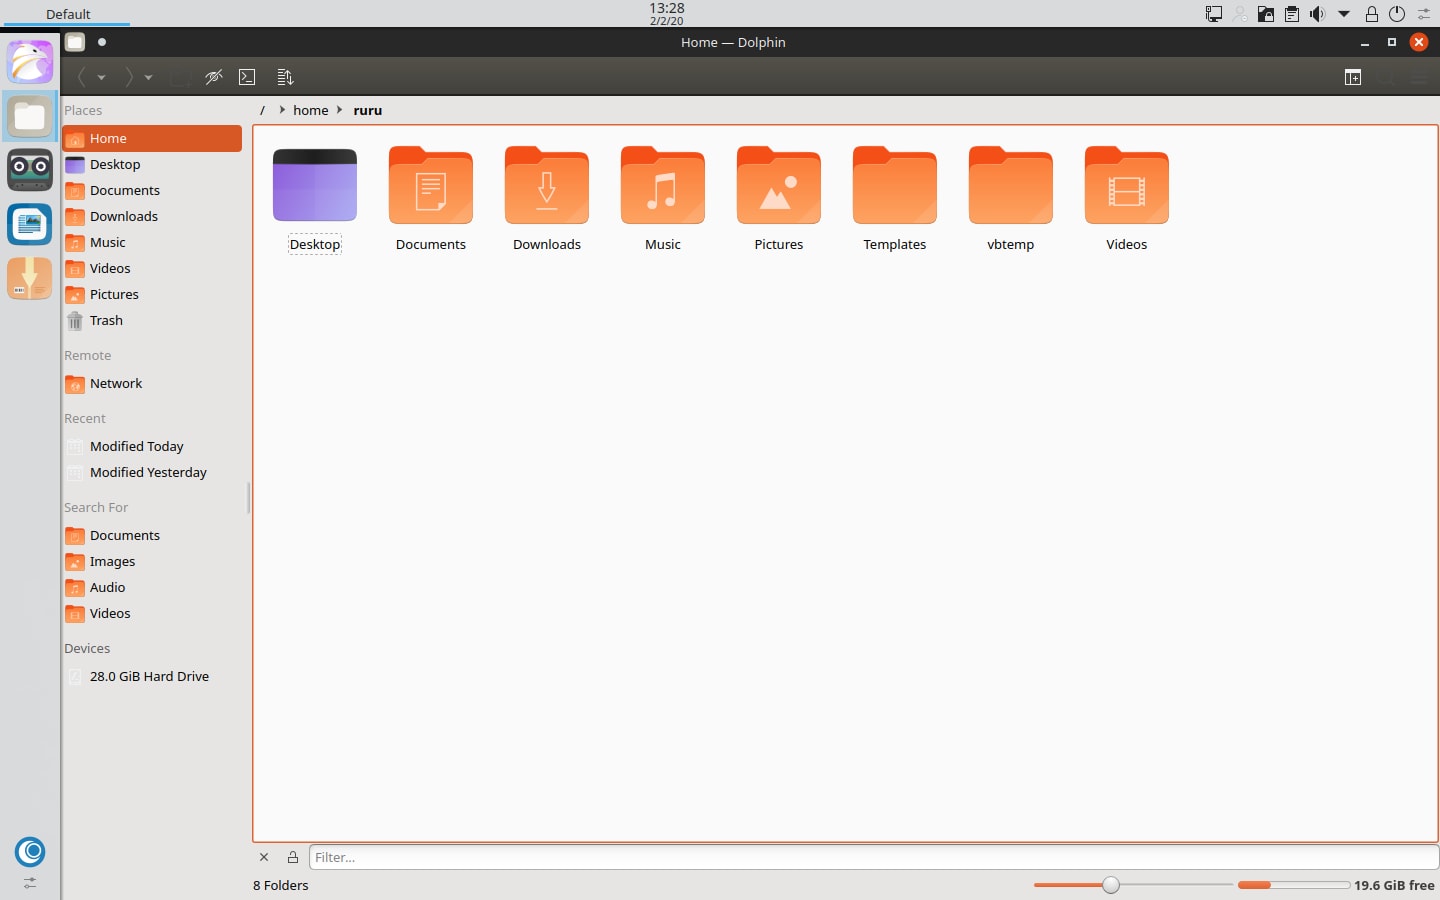
Task: Toggle hidden files with the crossed-eye icon
Action: (x=213, y=77)
